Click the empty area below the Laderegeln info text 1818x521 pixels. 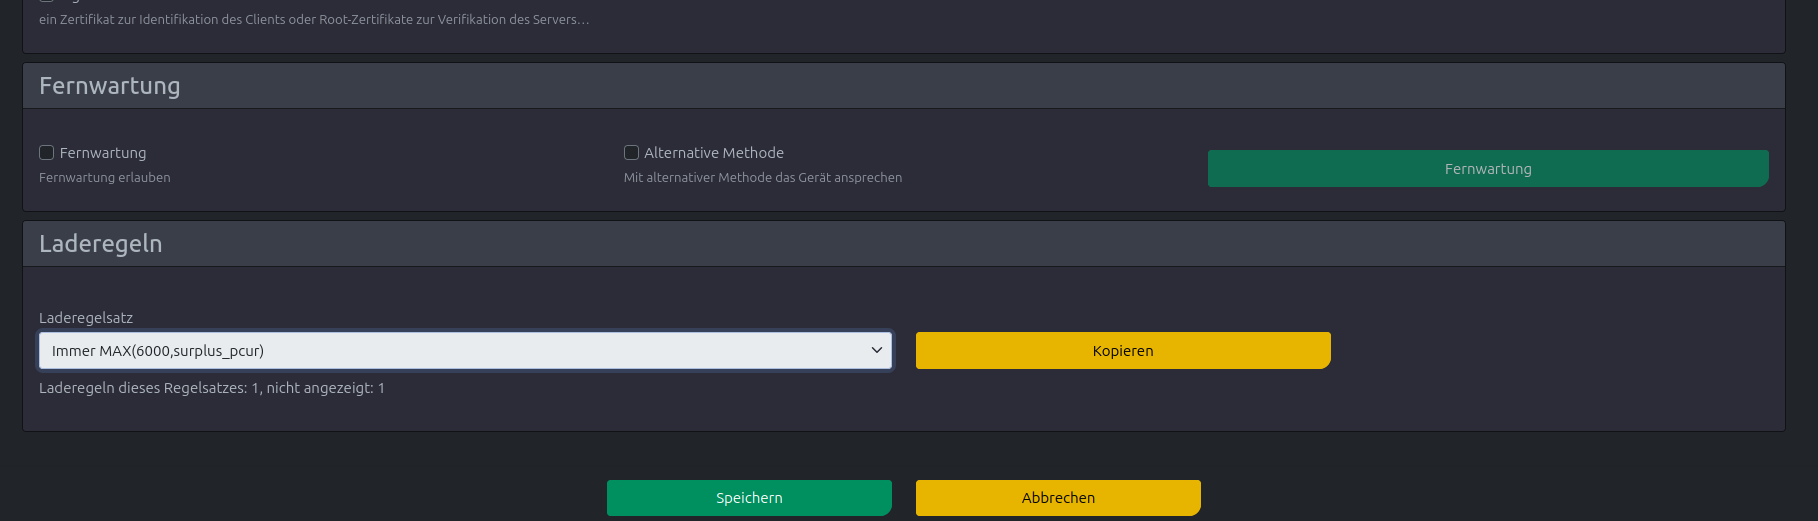904,414
